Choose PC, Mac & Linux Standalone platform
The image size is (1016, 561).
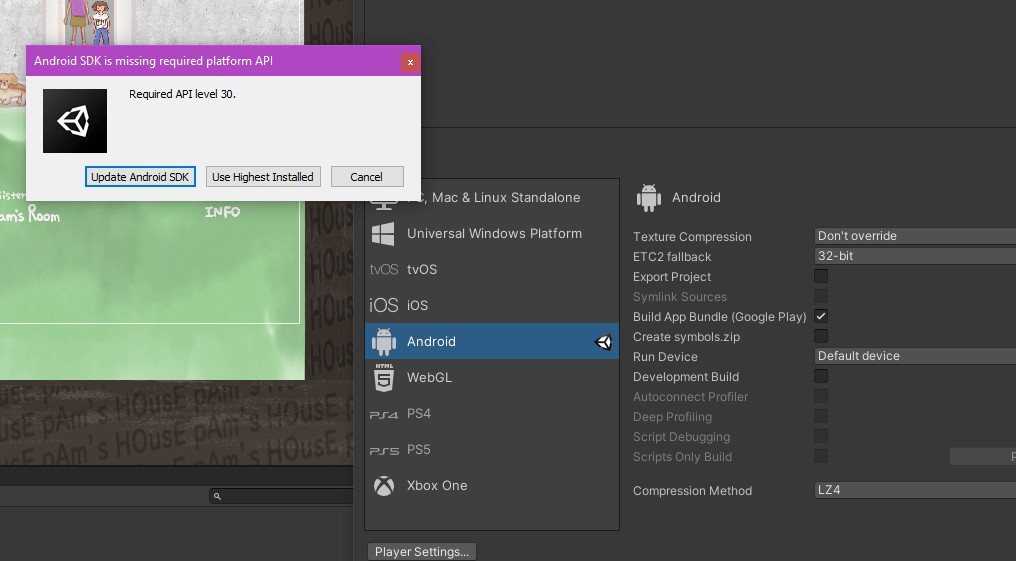coord(492,198)
